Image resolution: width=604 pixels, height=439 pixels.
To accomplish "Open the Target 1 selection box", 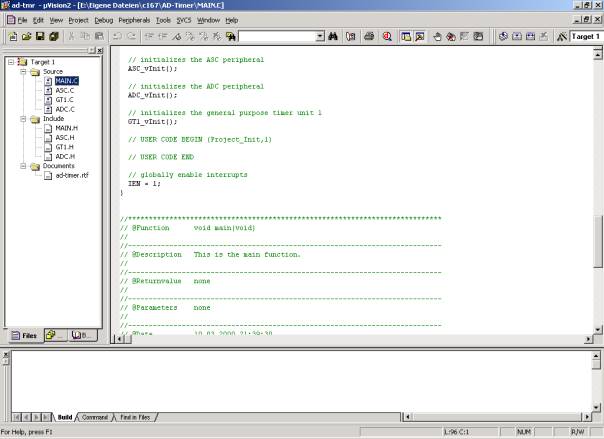I will 586,37.
